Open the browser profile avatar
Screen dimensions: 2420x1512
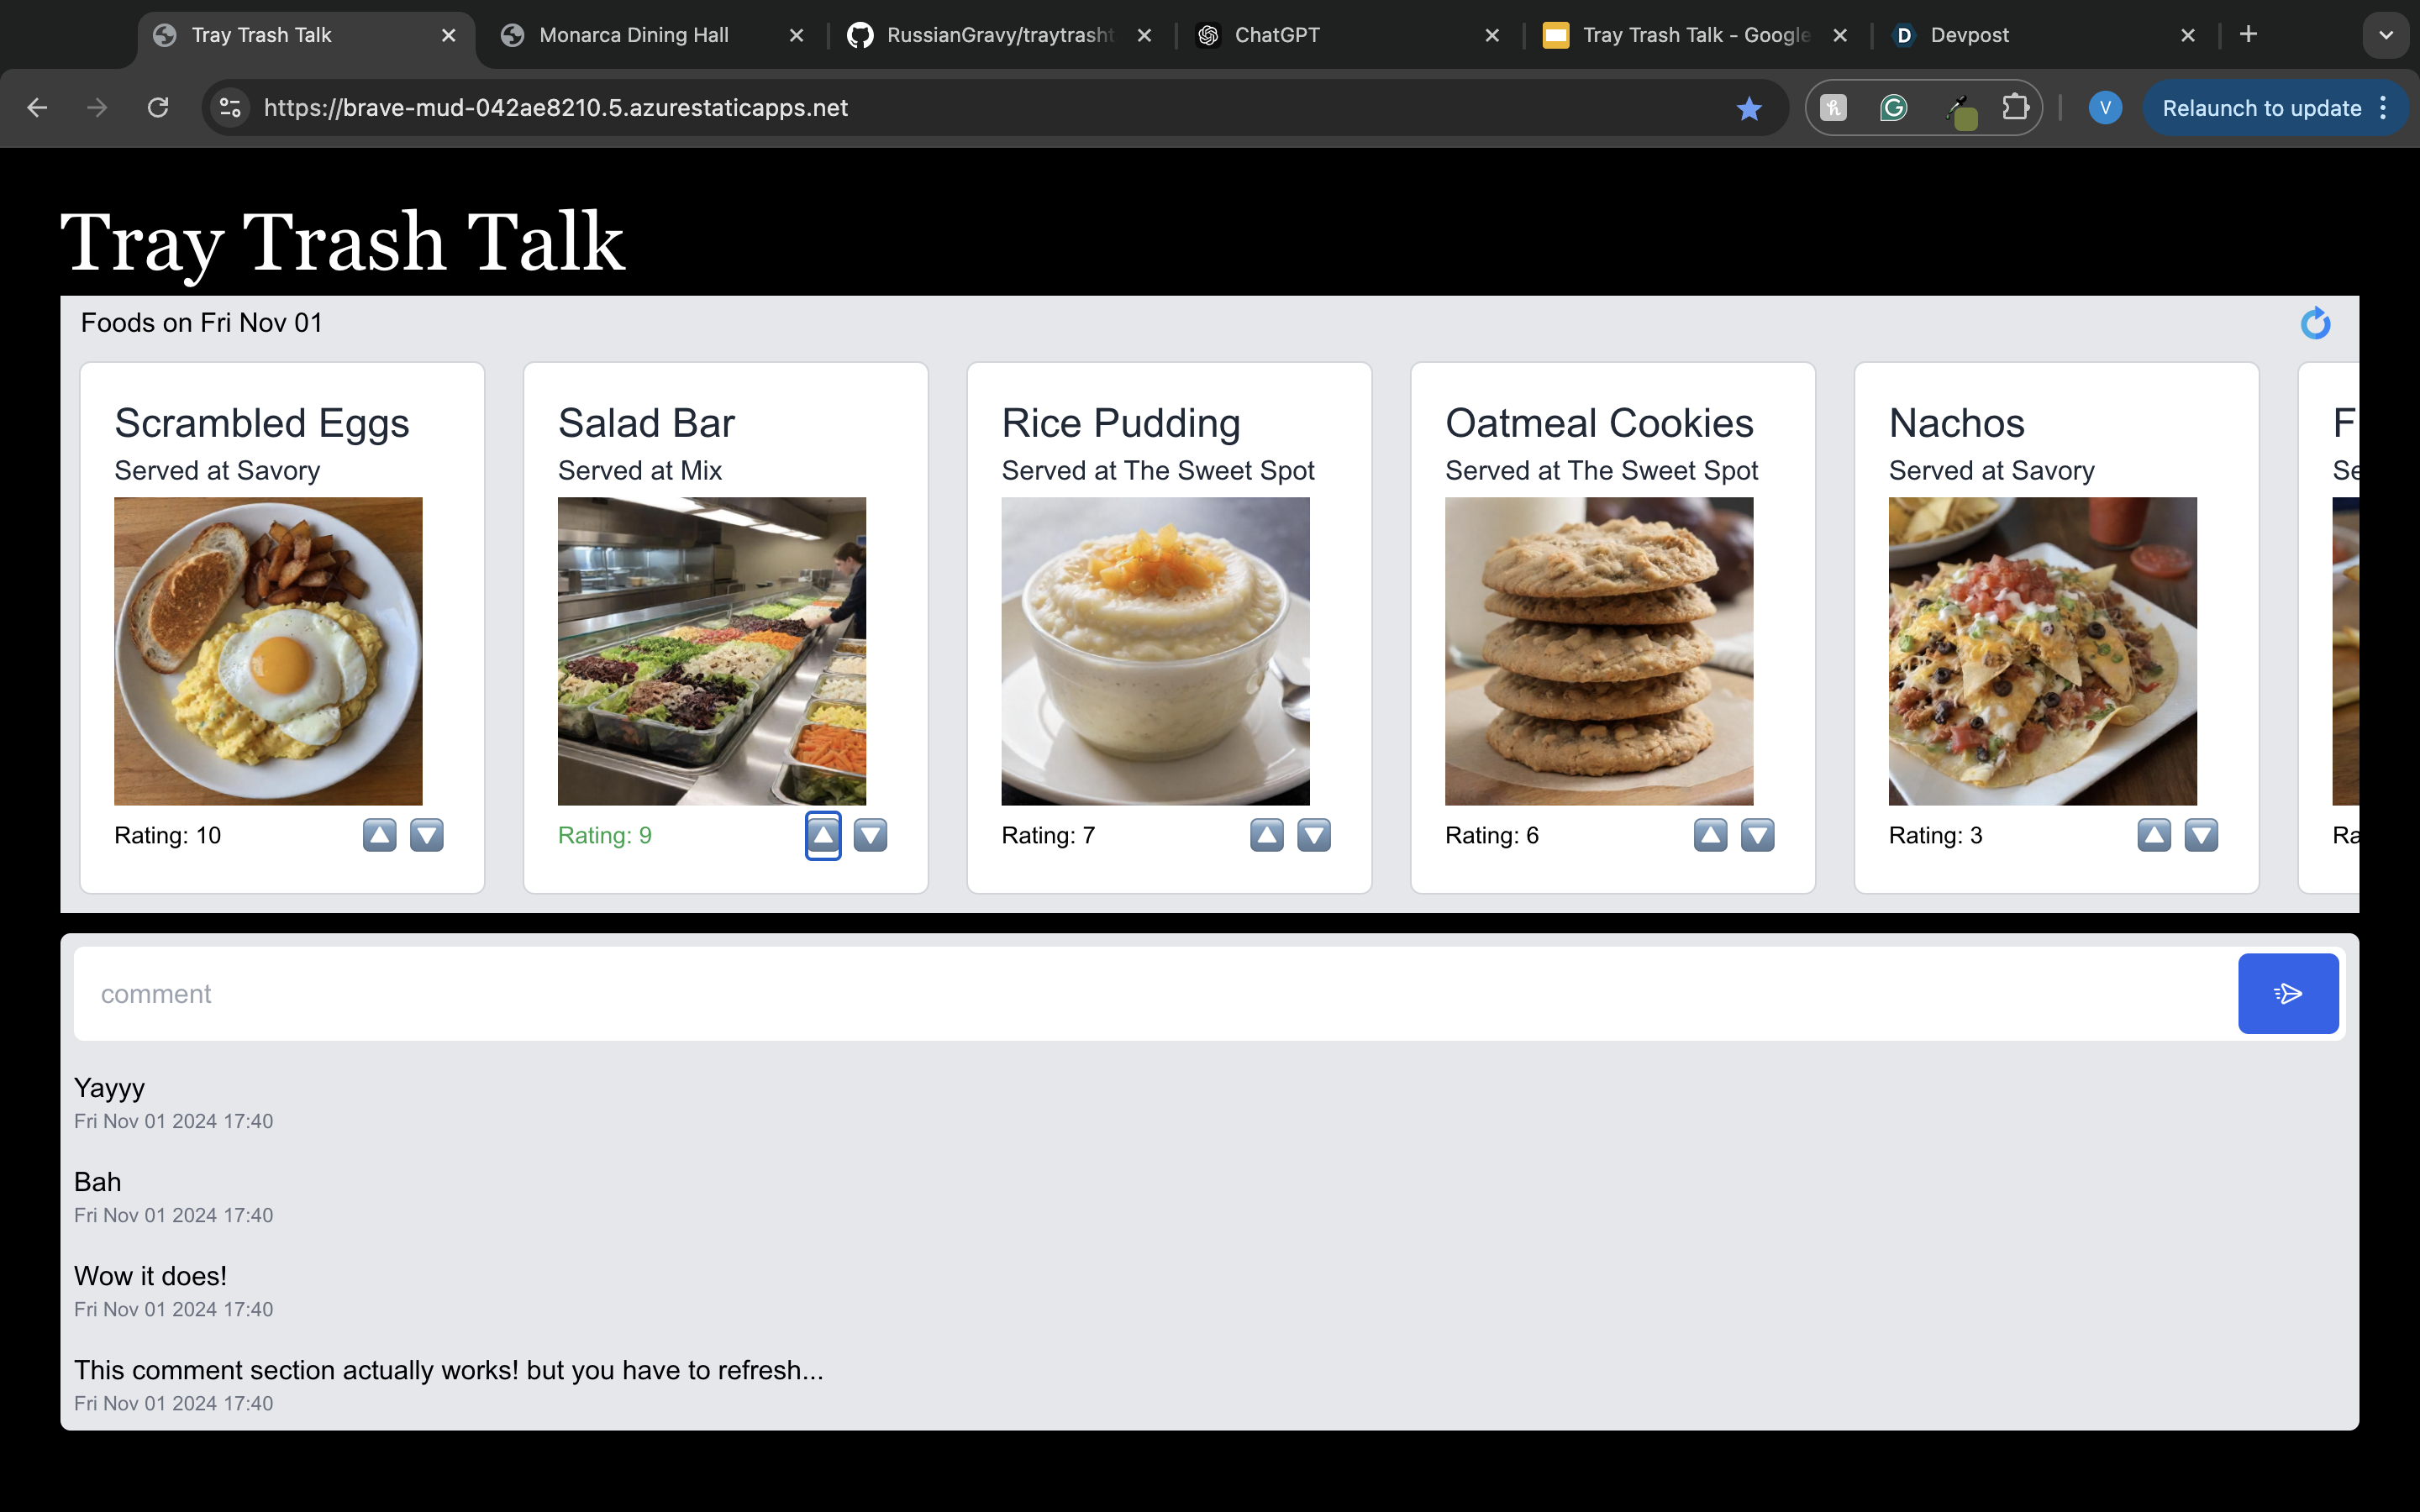2104,108
